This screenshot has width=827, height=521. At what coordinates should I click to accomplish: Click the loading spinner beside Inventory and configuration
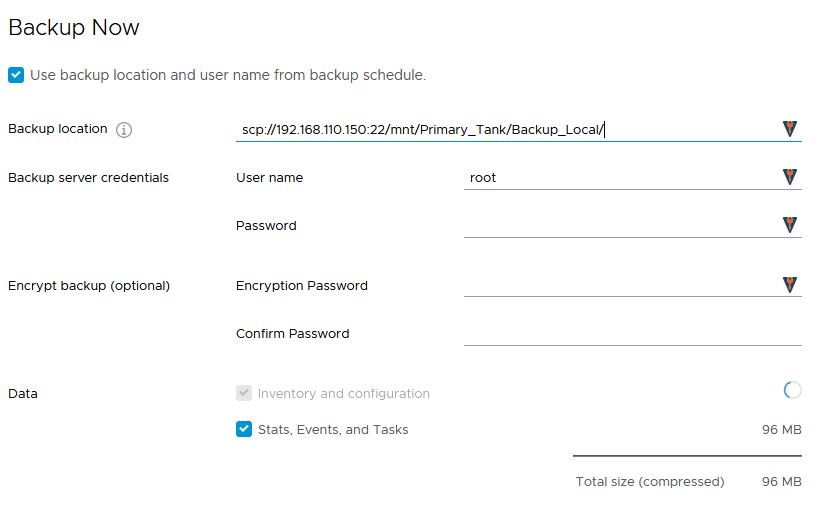(x=792, y=391)
